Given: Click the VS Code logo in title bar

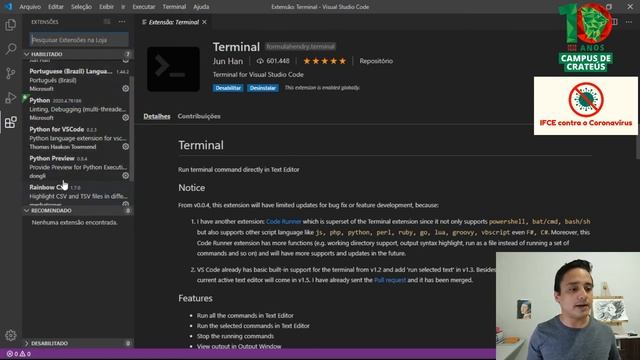Looking at the screenshot, I should click(x=8, y=7).
